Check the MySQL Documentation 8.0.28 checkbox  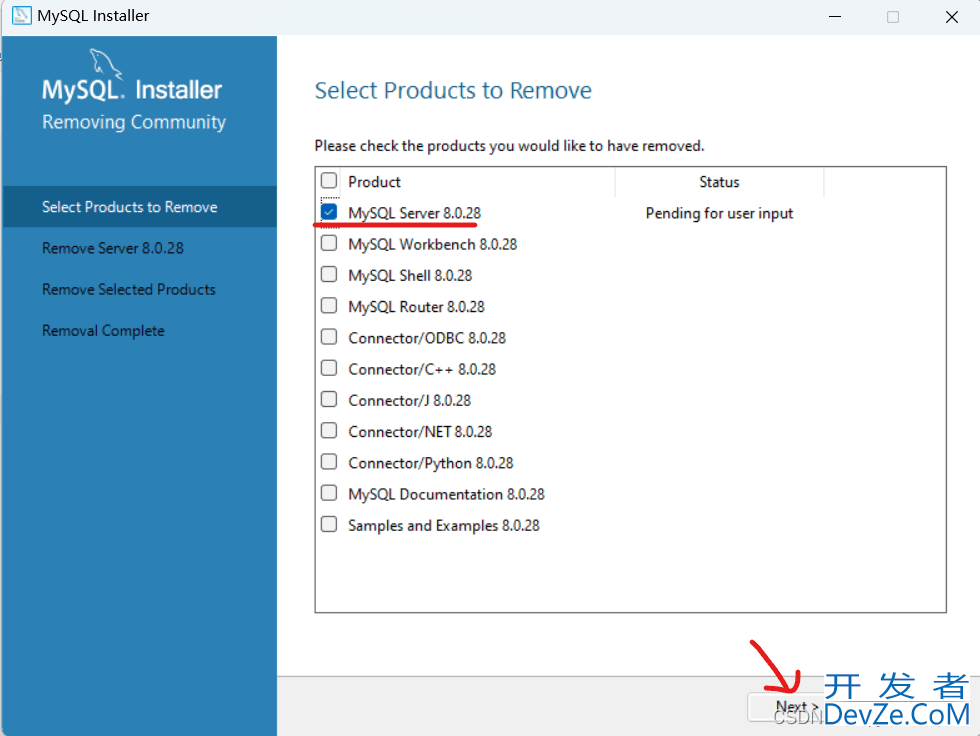(x=329, y=493)
